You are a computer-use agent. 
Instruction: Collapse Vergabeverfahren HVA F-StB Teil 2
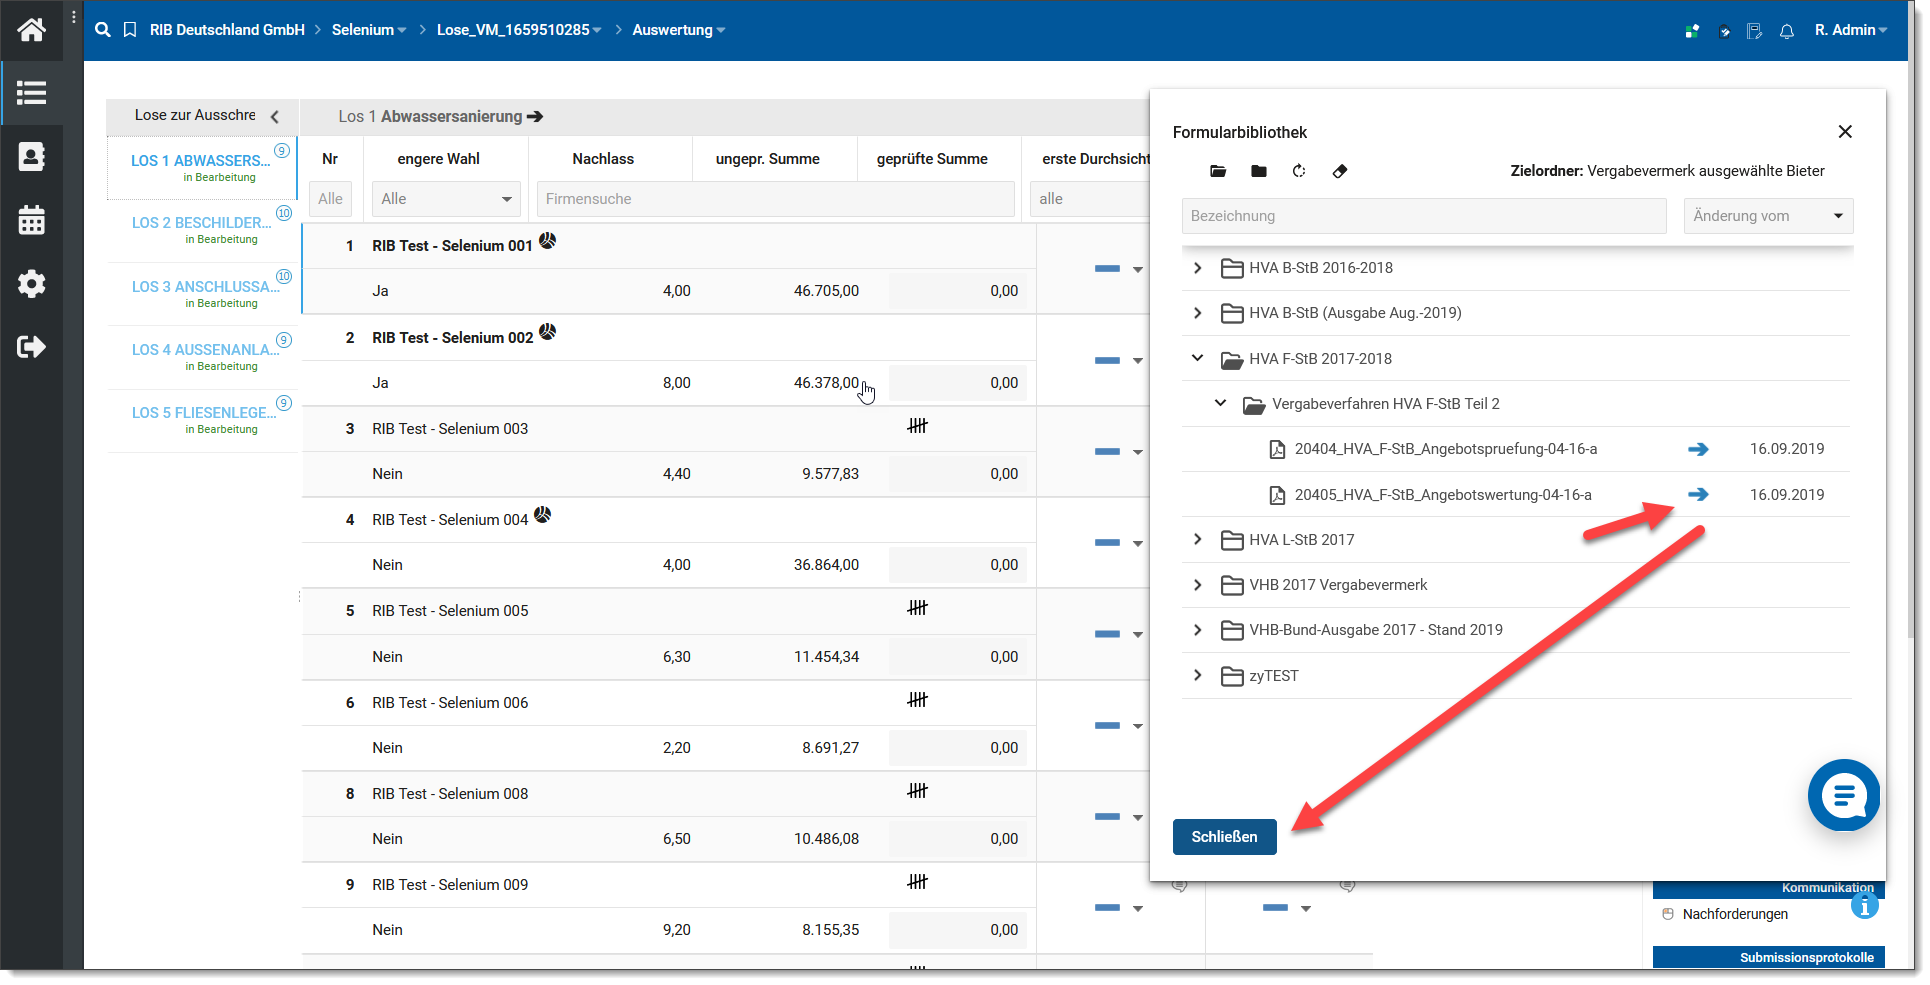click(x=1221, y=403)
